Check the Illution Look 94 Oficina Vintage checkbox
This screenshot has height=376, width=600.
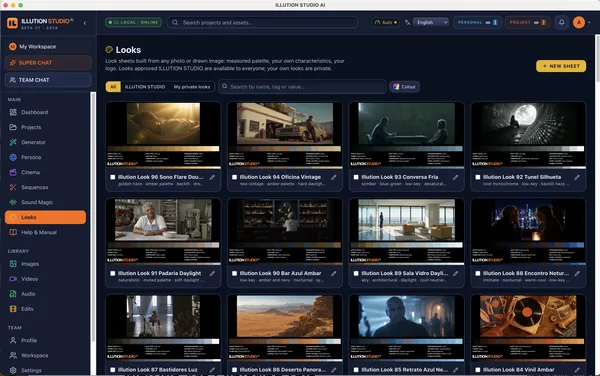click(234, 177)
